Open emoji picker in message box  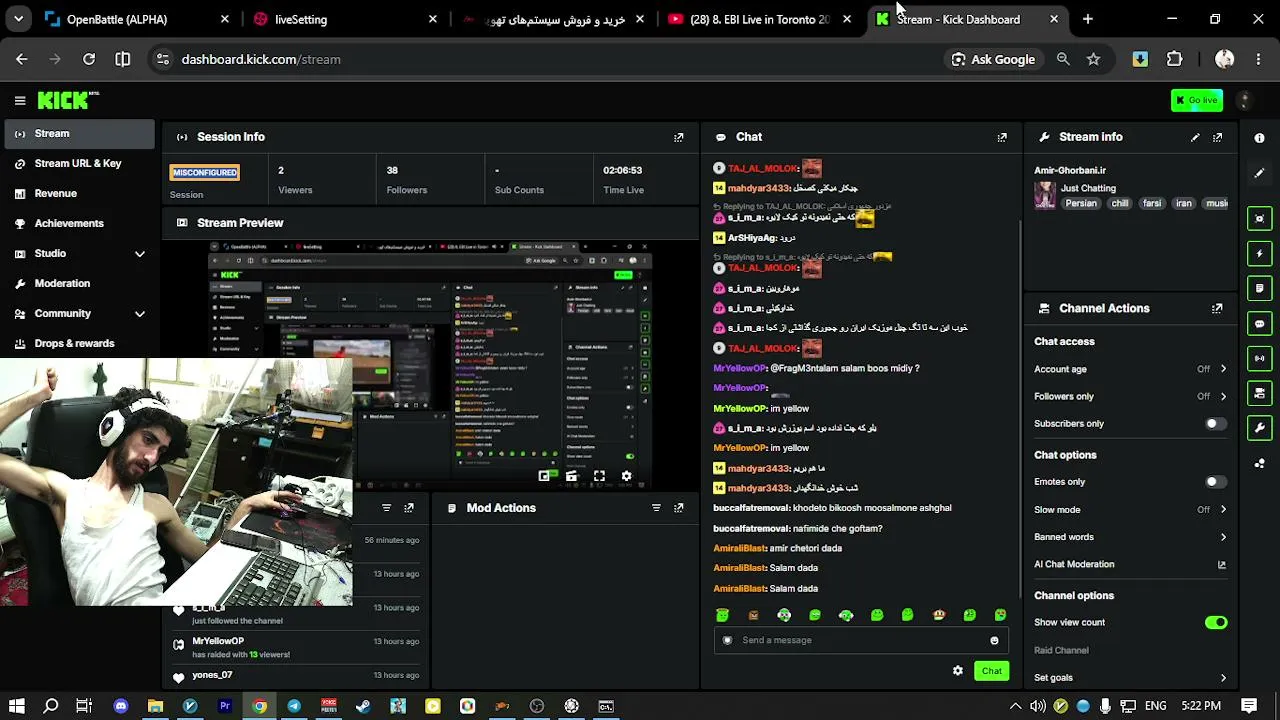click(994, 640)
